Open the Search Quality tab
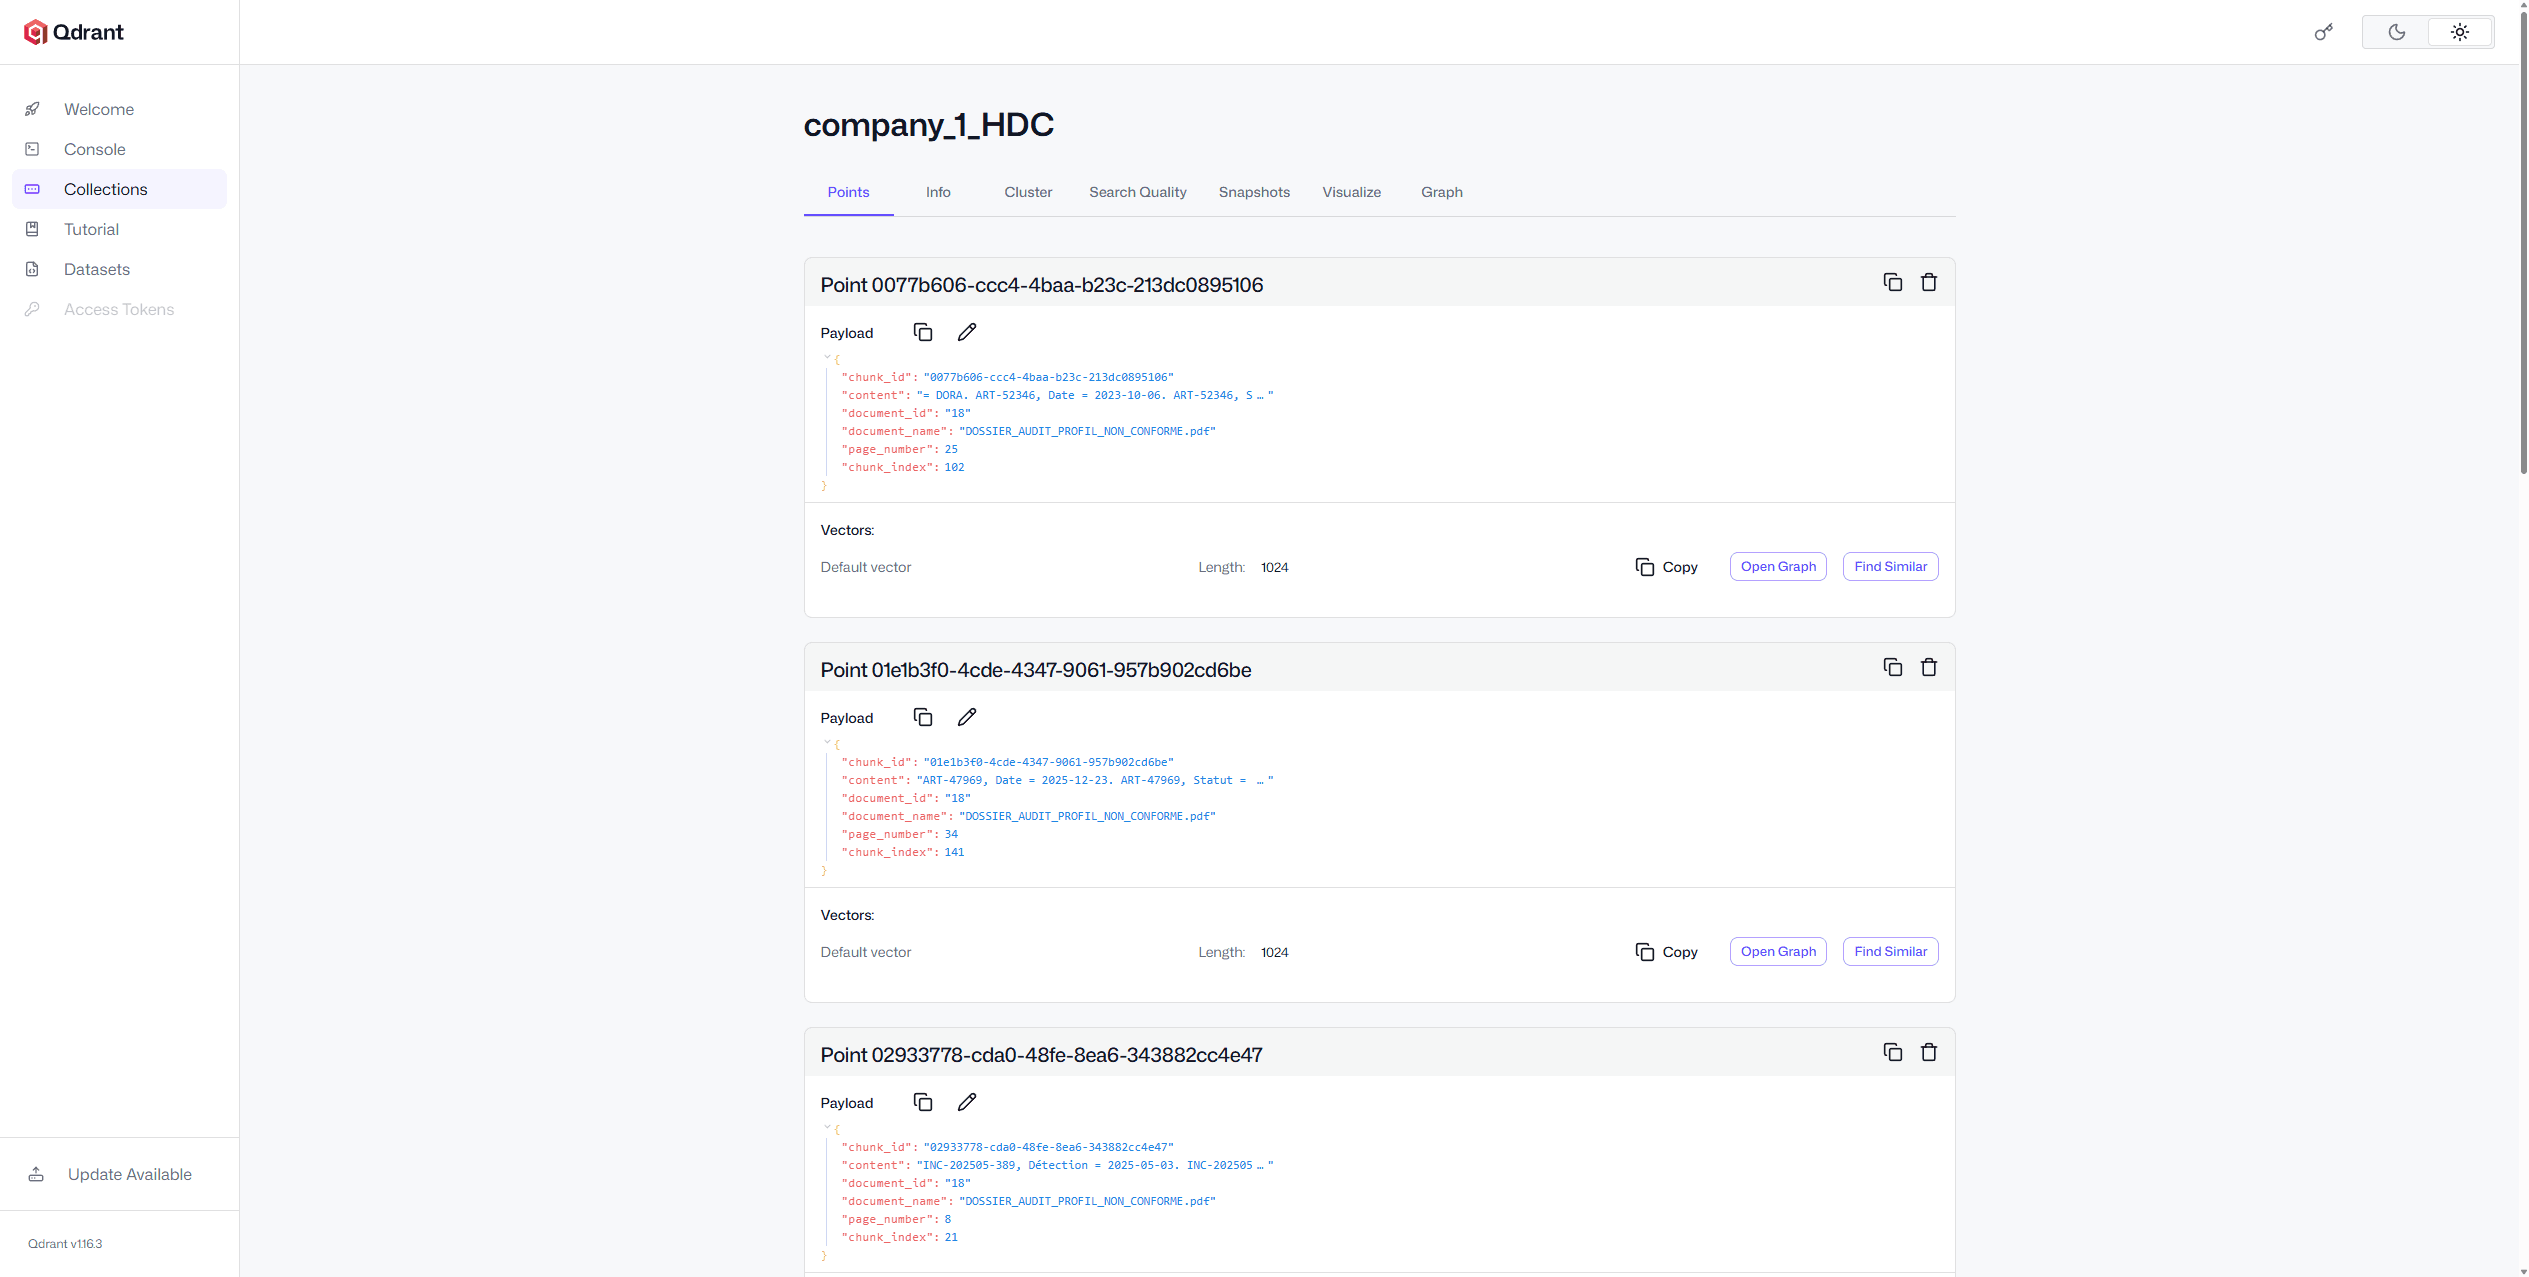 coord(1137,192)
